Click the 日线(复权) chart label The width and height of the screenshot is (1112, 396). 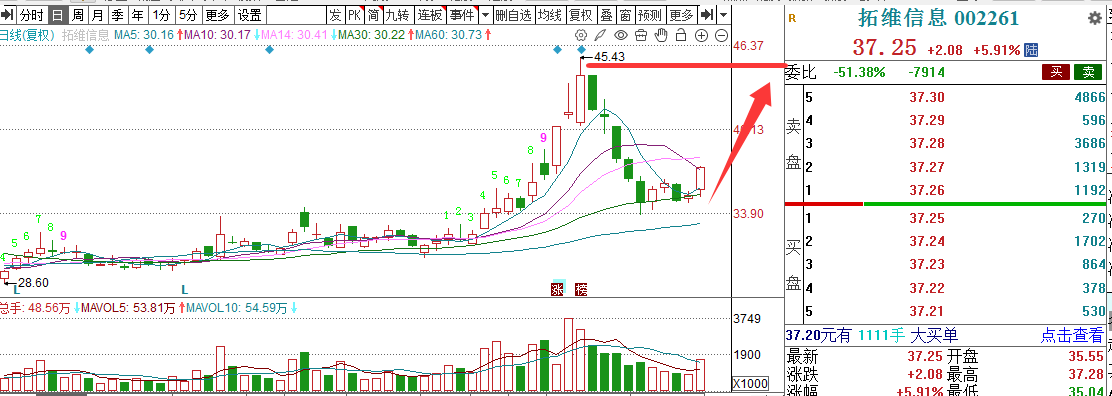28,35
